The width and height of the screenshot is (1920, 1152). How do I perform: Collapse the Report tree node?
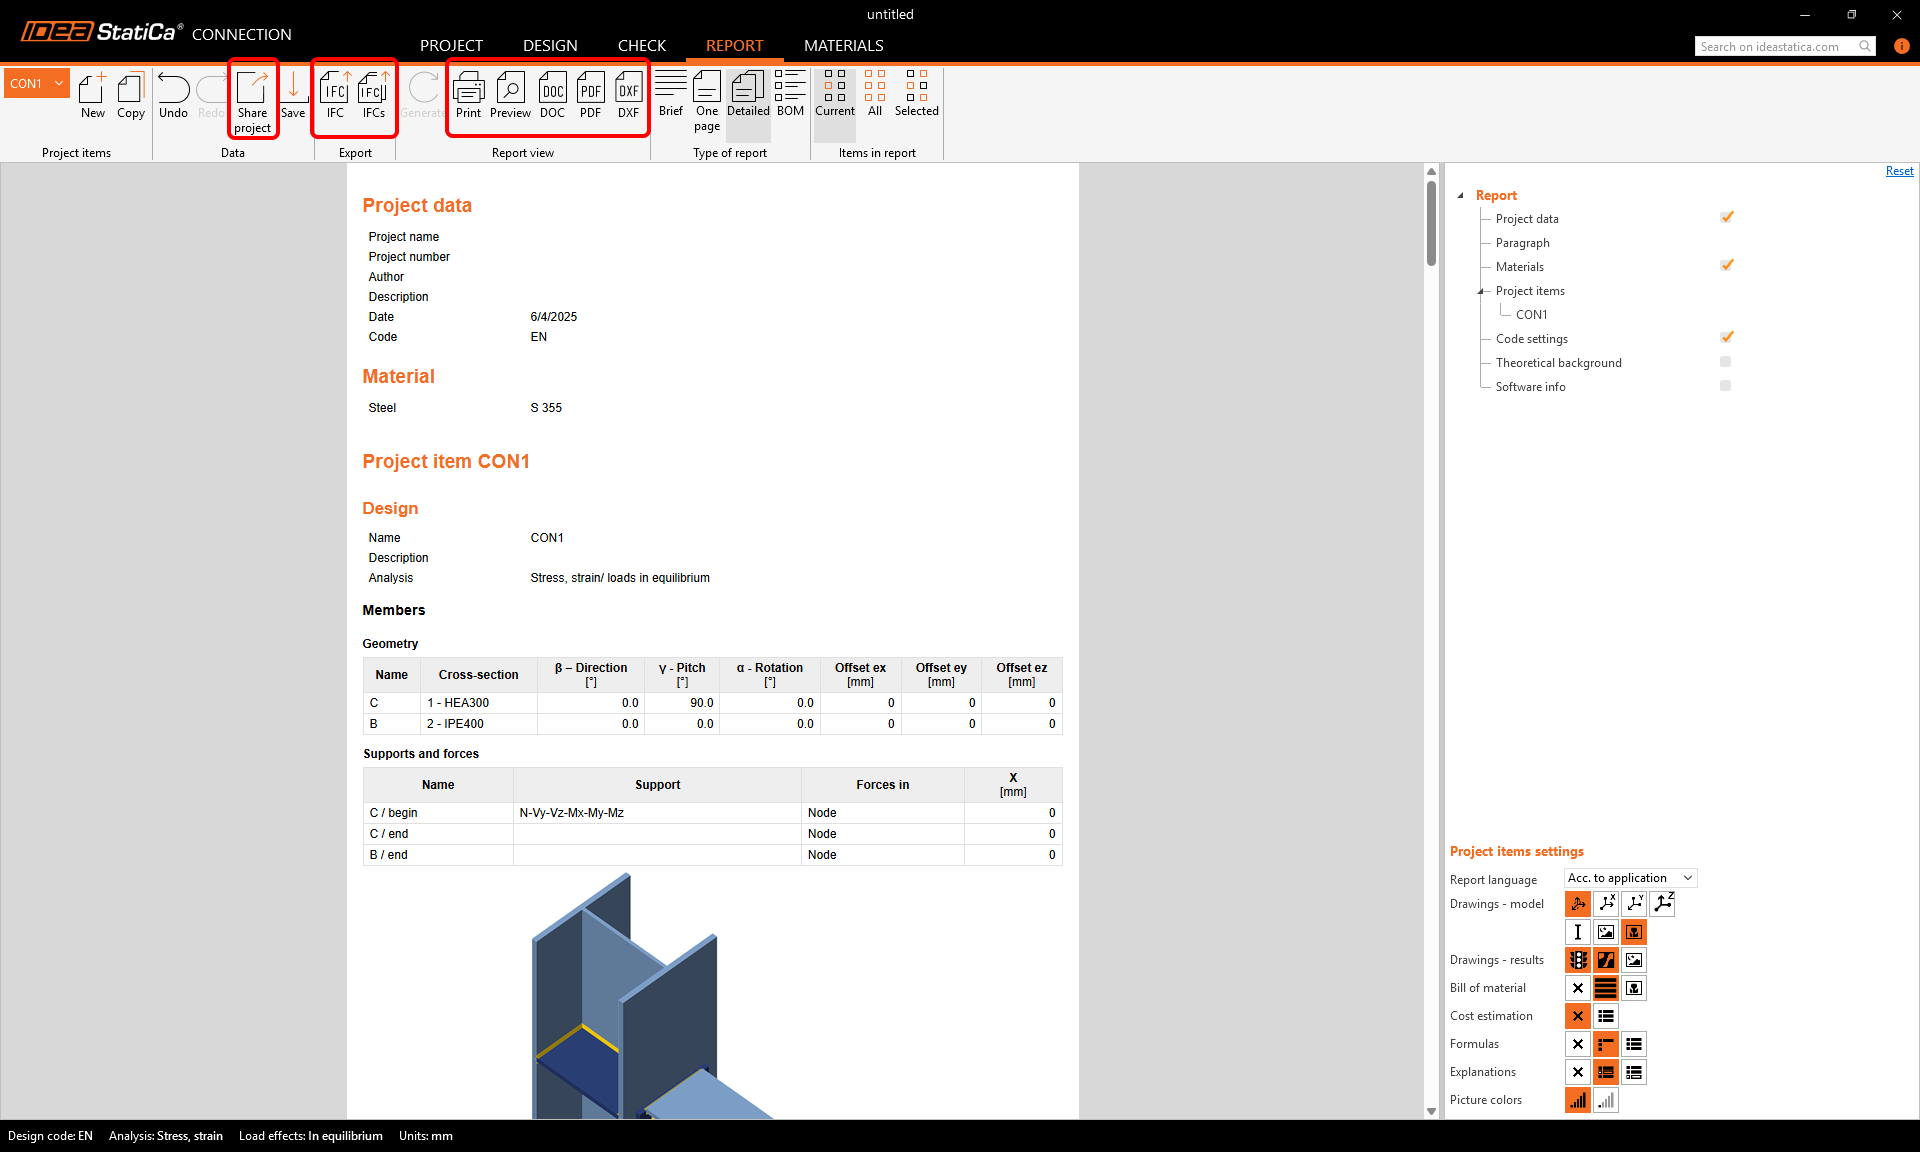(x=1463, y=195)
